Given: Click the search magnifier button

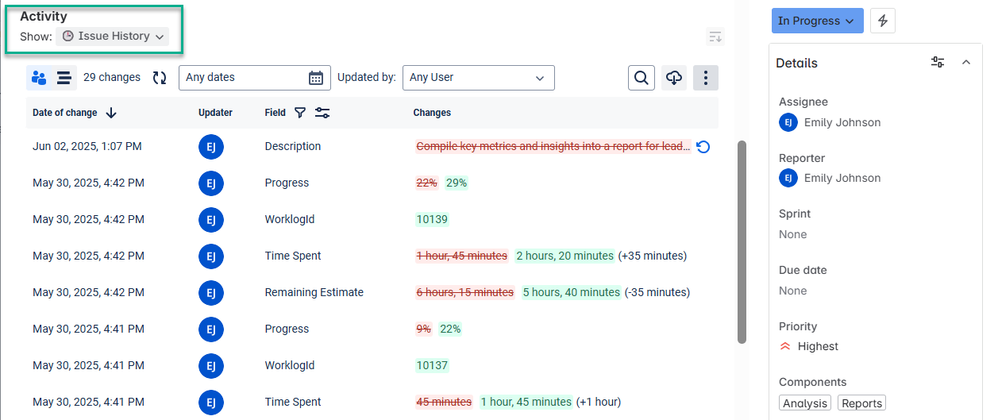Looking at the screenshot, I should coord(642,78).
